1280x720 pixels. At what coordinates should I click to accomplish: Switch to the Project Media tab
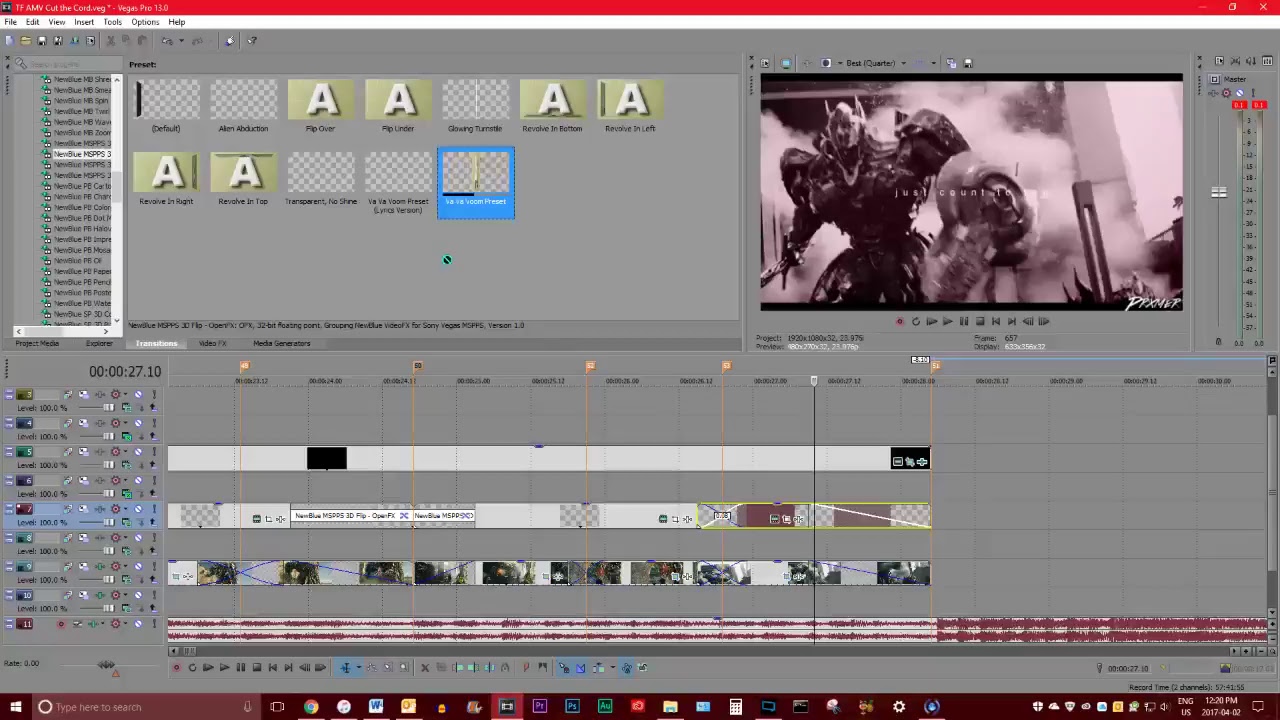pyautogui.click(x=37, y=343)
